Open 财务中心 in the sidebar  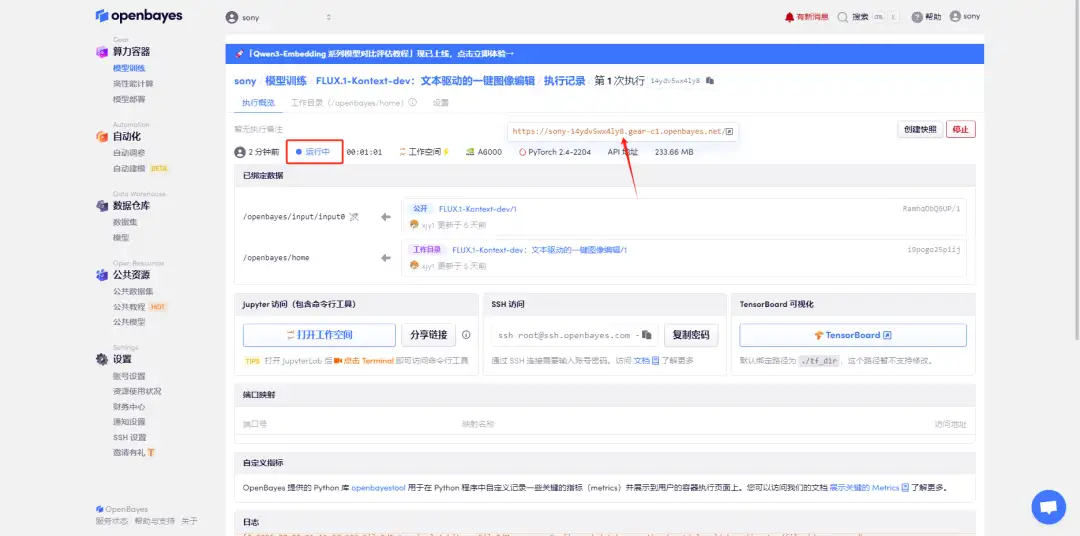129,406
